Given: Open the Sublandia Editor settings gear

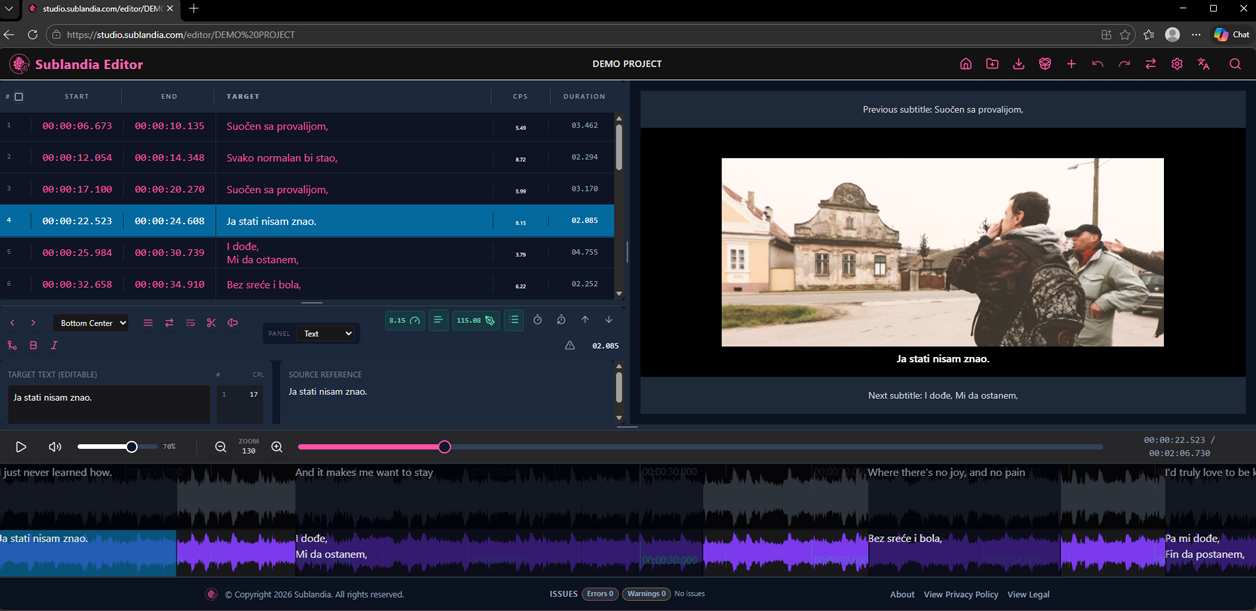Looking at the screenshot, I should 1177,63.
